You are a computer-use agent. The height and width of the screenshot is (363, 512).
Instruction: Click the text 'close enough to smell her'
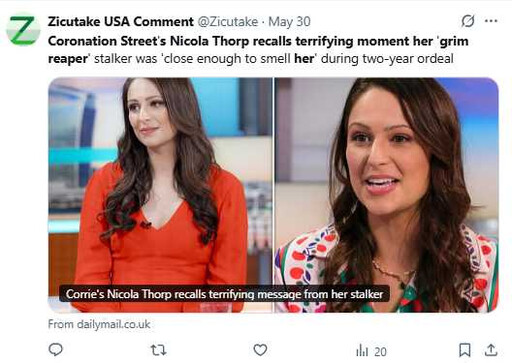pos(239,59)
